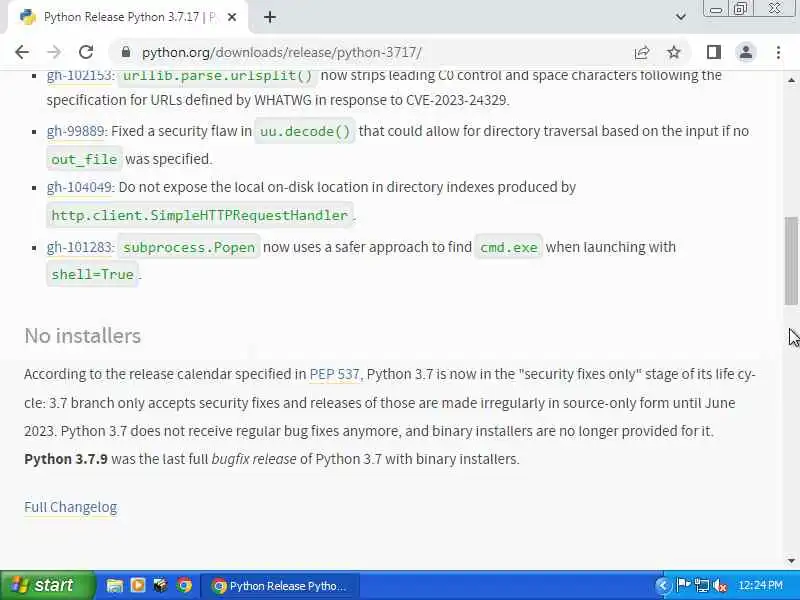800x600 pixels.
Task: Minimize the Chrome window
Action: point(716,9)
